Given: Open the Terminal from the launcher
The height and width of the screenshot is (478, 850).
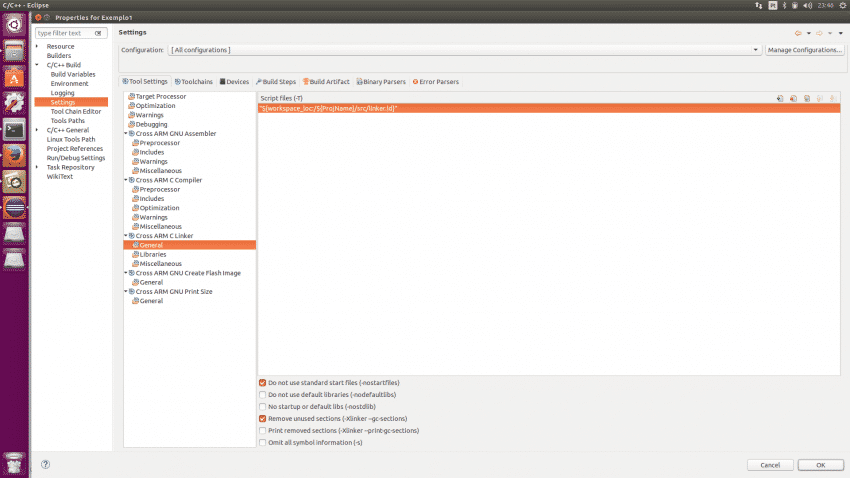Looking at the screenshot, I should click(14, 130).
